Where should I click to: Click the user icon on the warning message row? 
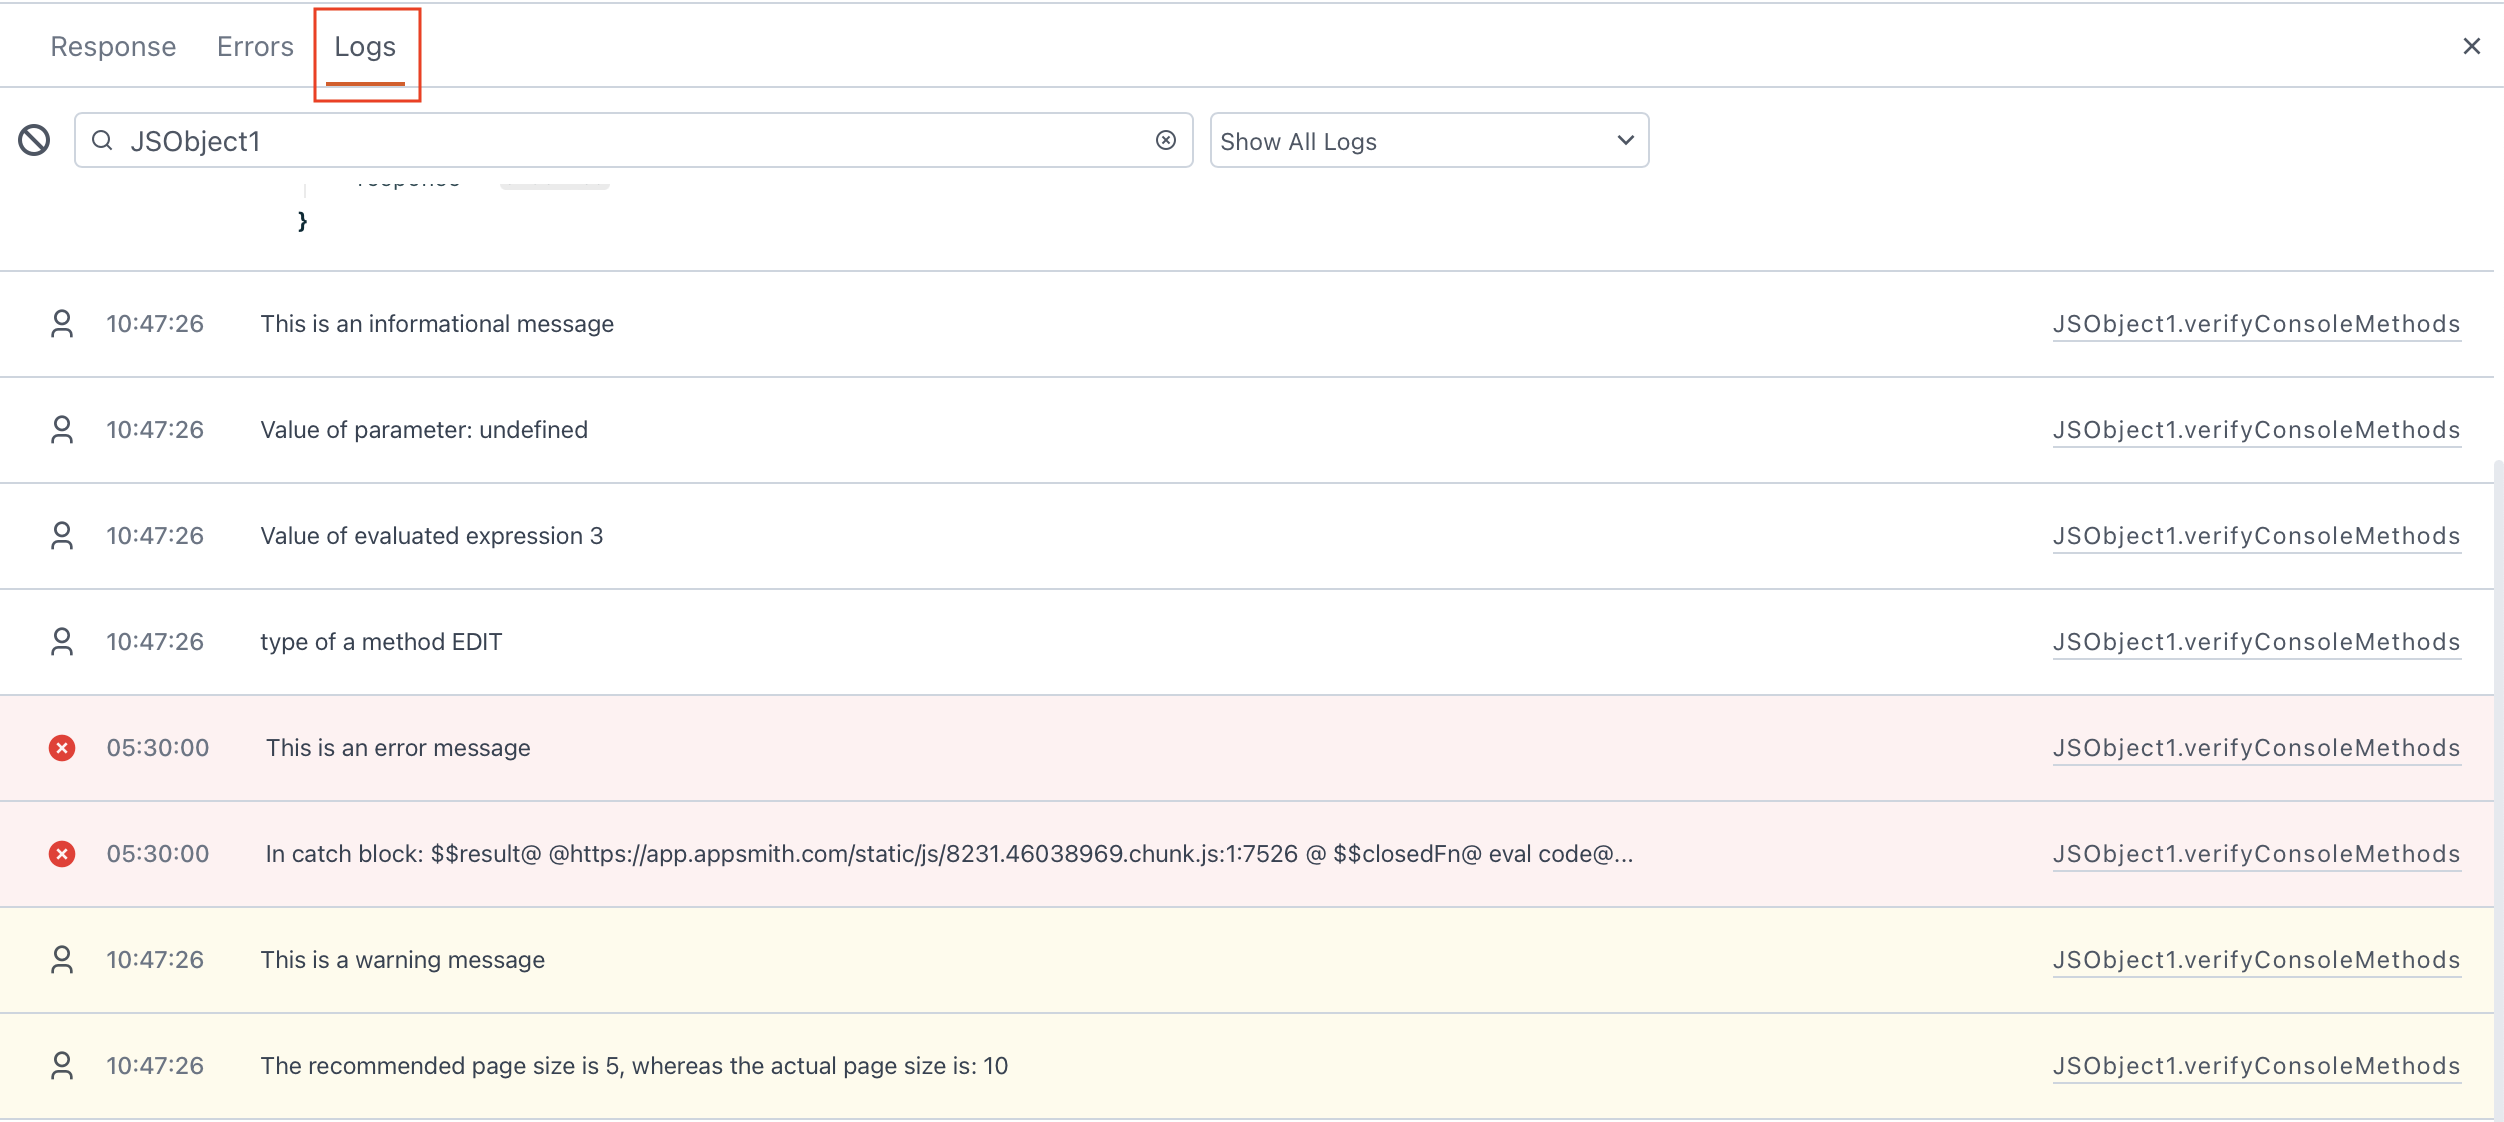(63, 959)
